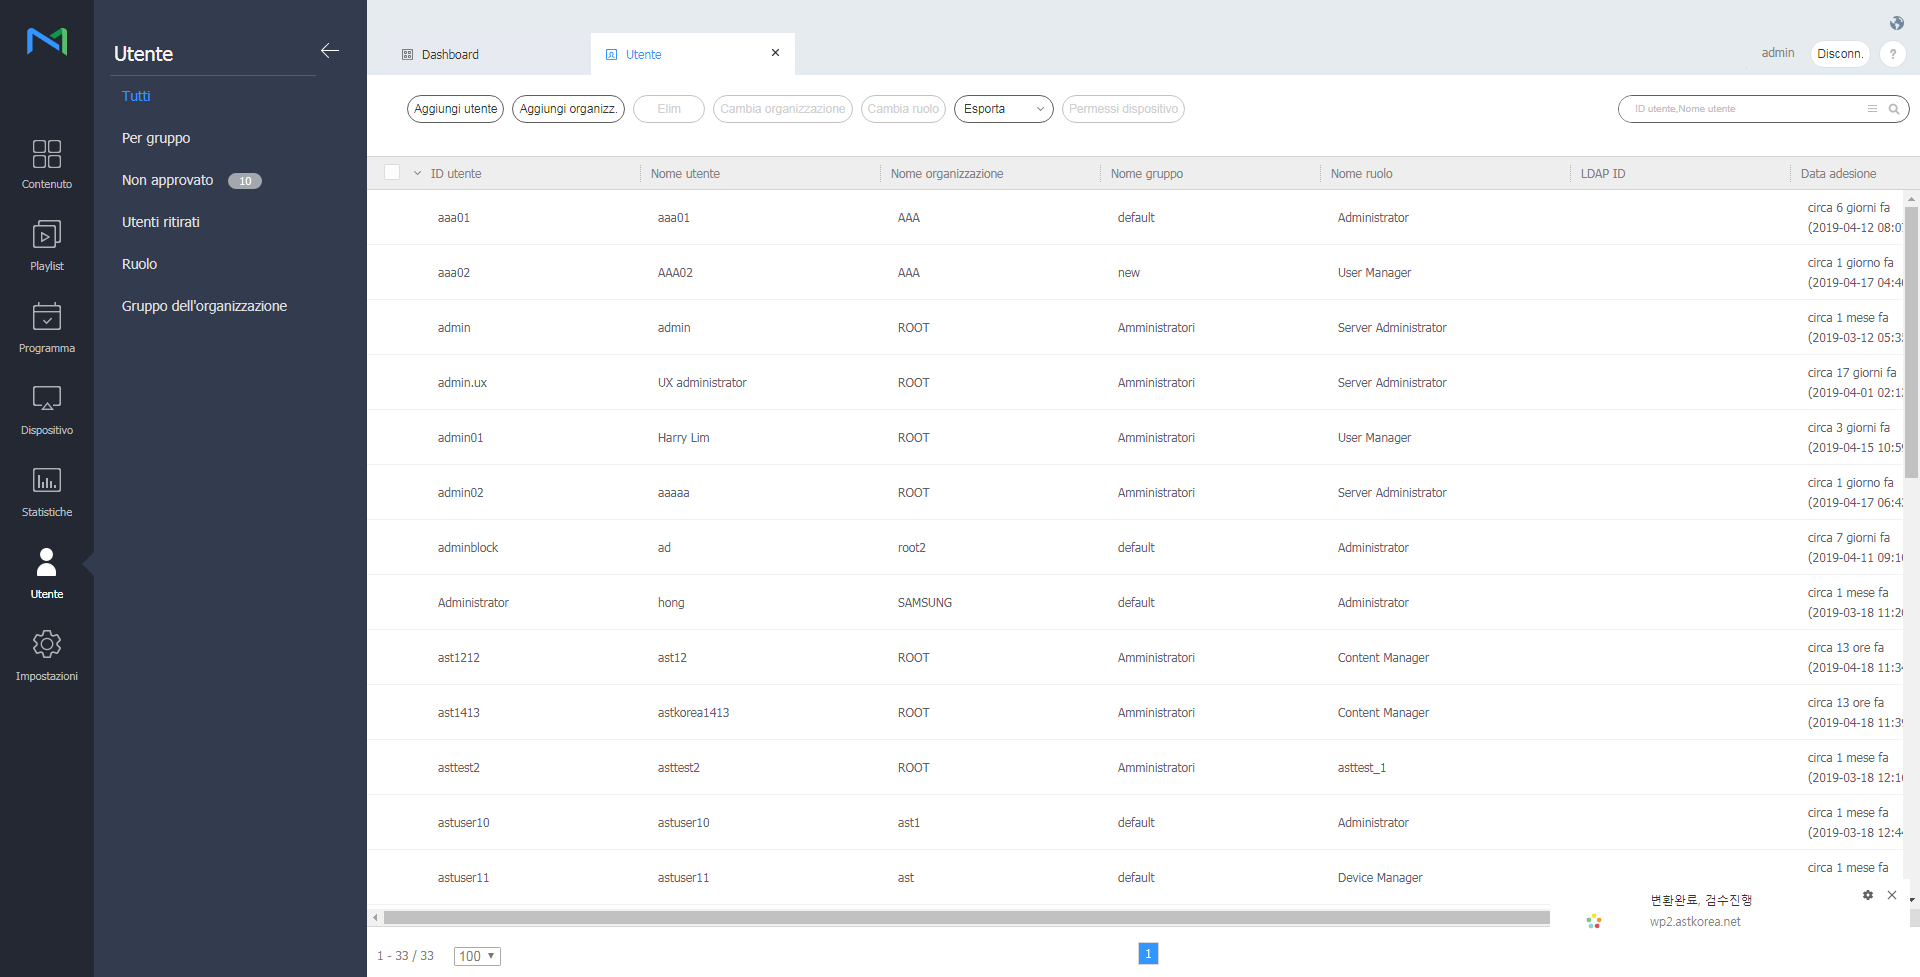
Task: Select Non approvato in the sidebar
Action: [x=168, y=180]
